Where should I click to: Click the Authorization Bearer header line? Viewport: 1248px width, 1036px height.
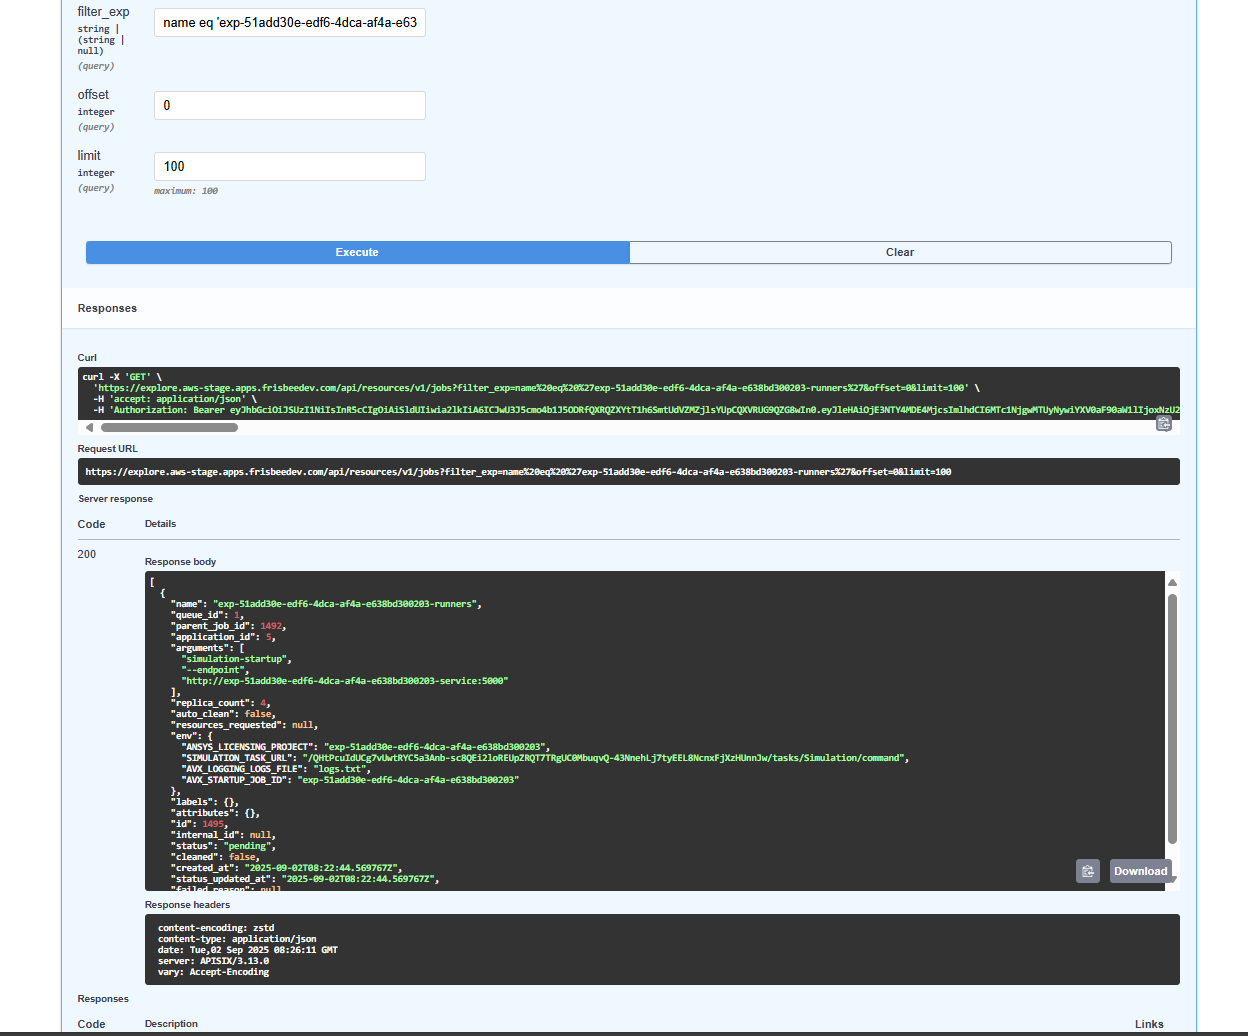click(636, 410)
